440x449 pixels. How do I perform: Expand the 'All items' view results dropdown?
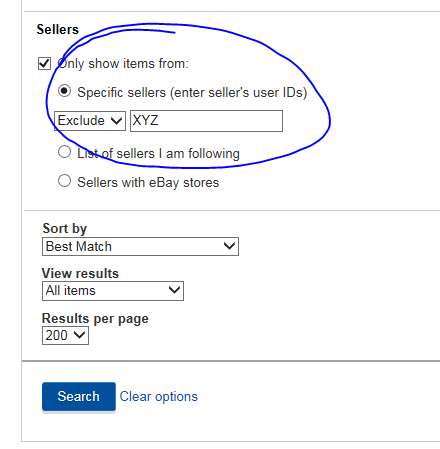pyautogui.click(x=113, y=291)
